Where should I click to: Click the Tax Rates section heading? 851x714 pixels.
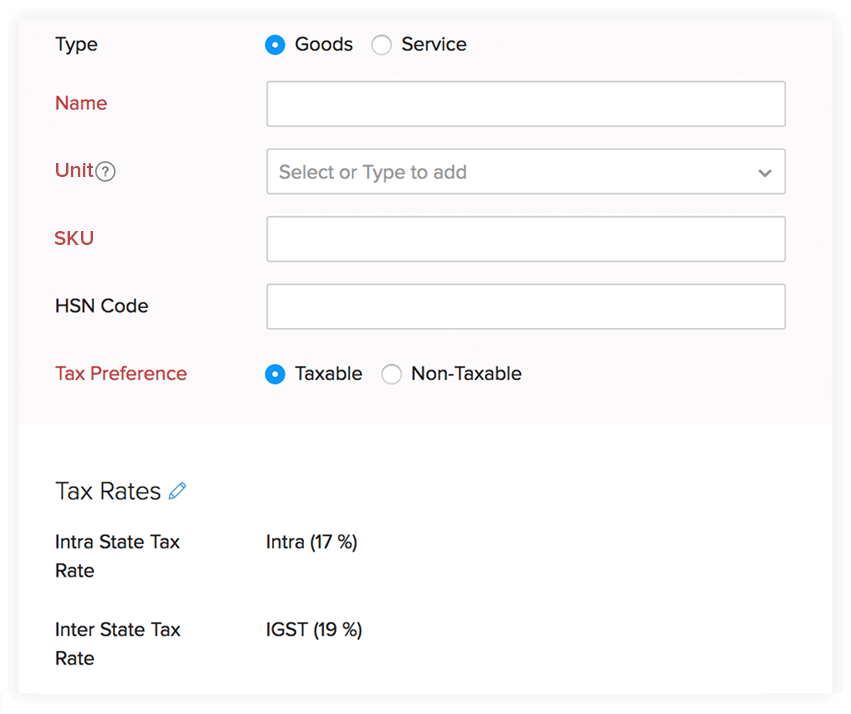(x=108, y=491)
